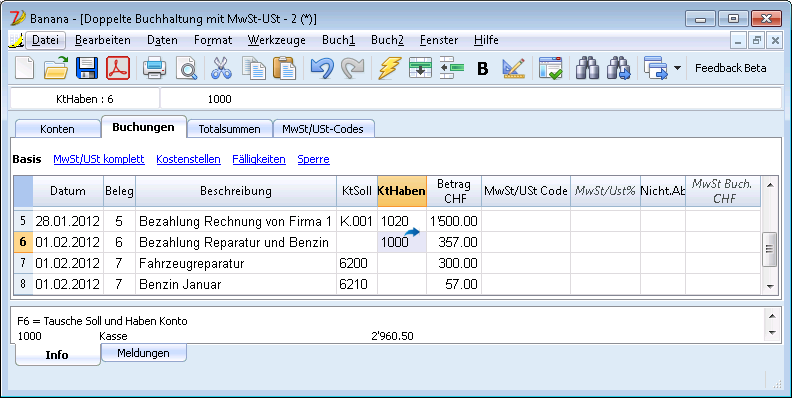Click the Beschreibung column header
This screenshot has height=398, width=792.
click(236, 191)
